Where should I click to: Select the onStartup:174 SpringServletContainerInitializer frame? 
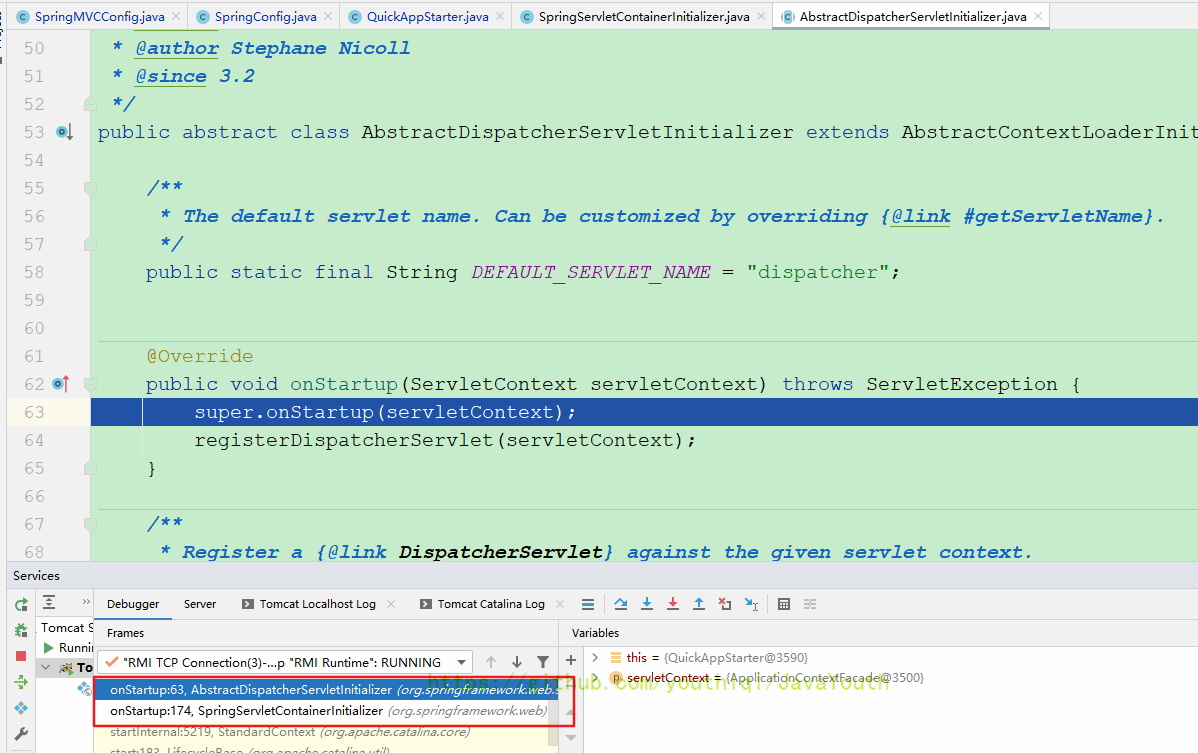329,711
